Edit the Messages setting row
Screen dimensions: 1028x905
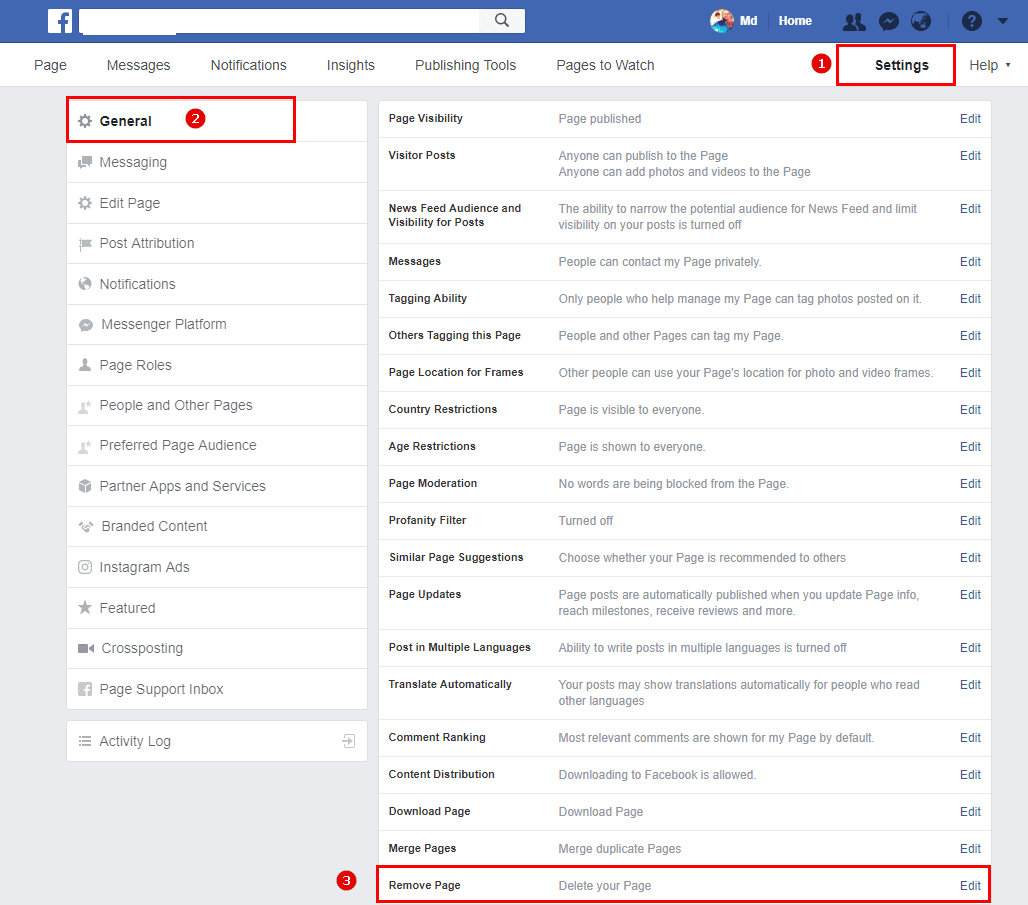[970, 262]
